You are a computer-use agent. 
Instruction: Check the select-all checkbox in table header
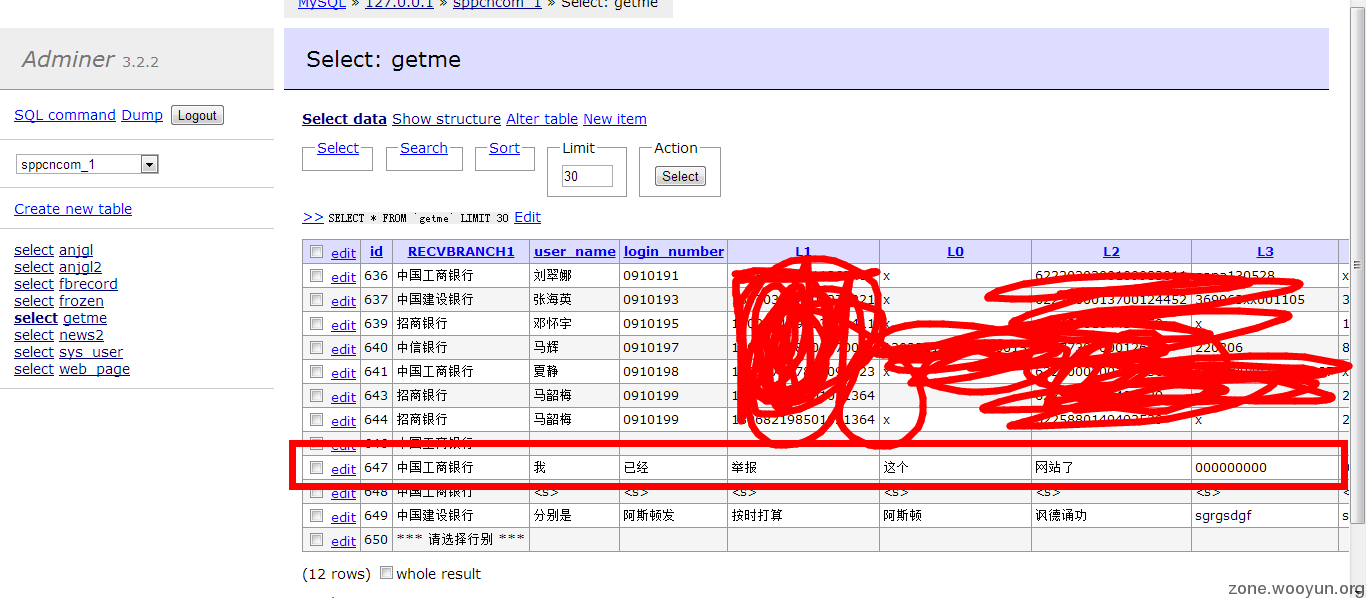click(x=316, y=252)
